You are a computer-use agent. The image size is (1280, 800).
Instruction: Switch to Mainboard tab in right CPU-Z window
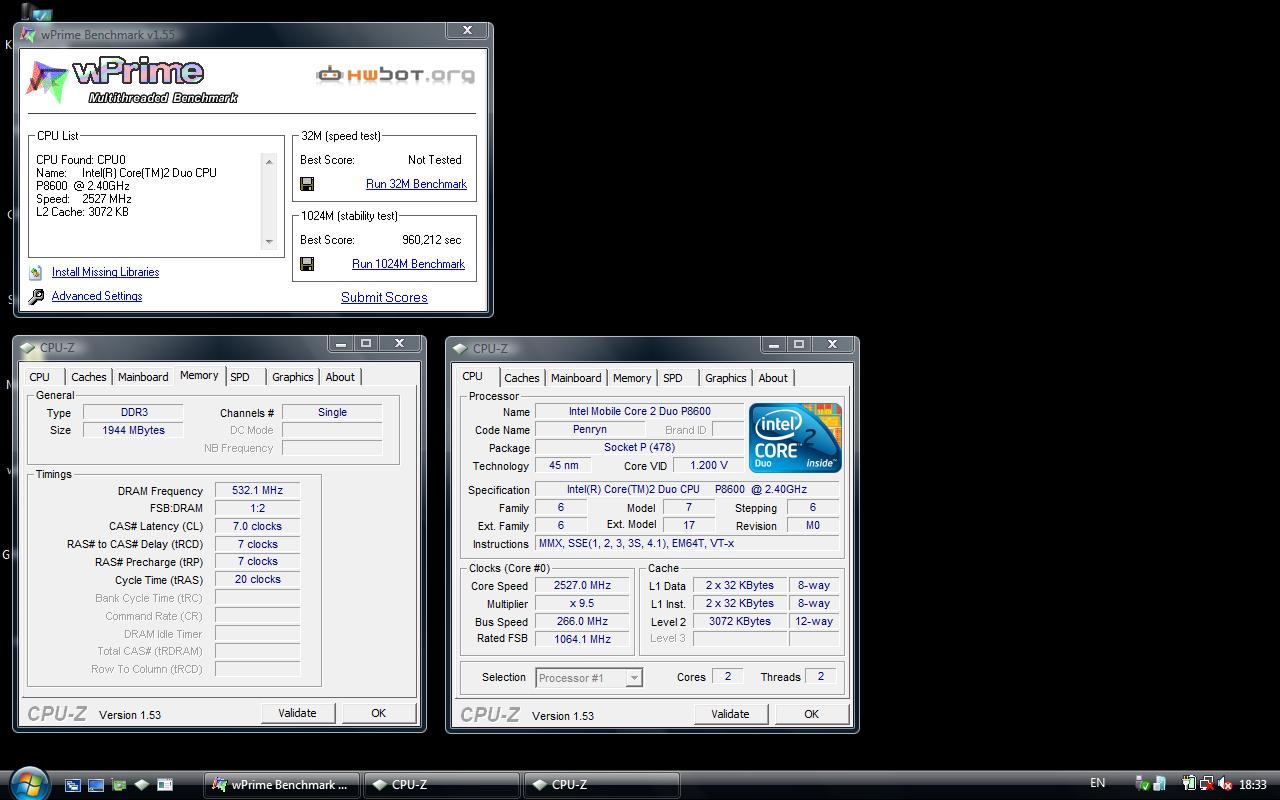pos(577,378)
